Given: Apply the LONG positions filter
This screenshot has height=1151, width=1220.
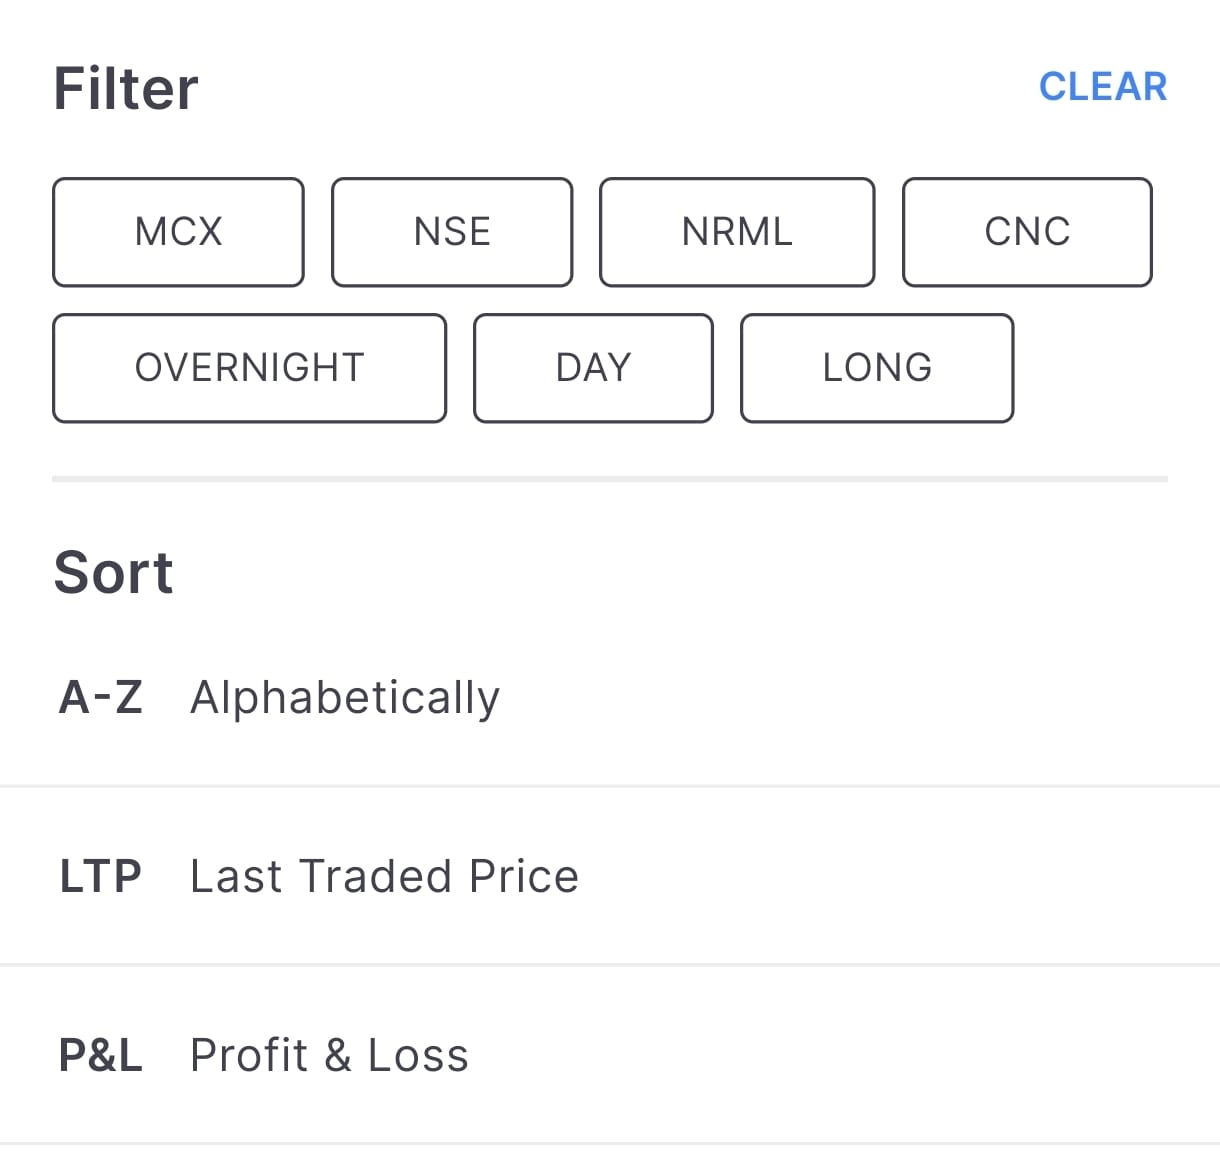Looking at the screenshot, I should (877, 368).
